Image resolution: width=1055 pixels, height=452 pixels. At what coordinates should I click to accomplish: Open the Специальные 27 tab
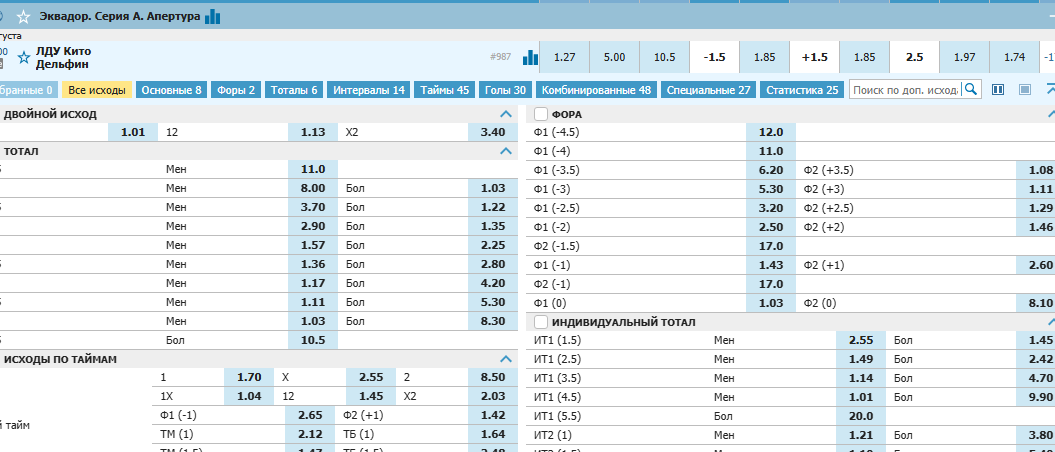pos(708,90)
